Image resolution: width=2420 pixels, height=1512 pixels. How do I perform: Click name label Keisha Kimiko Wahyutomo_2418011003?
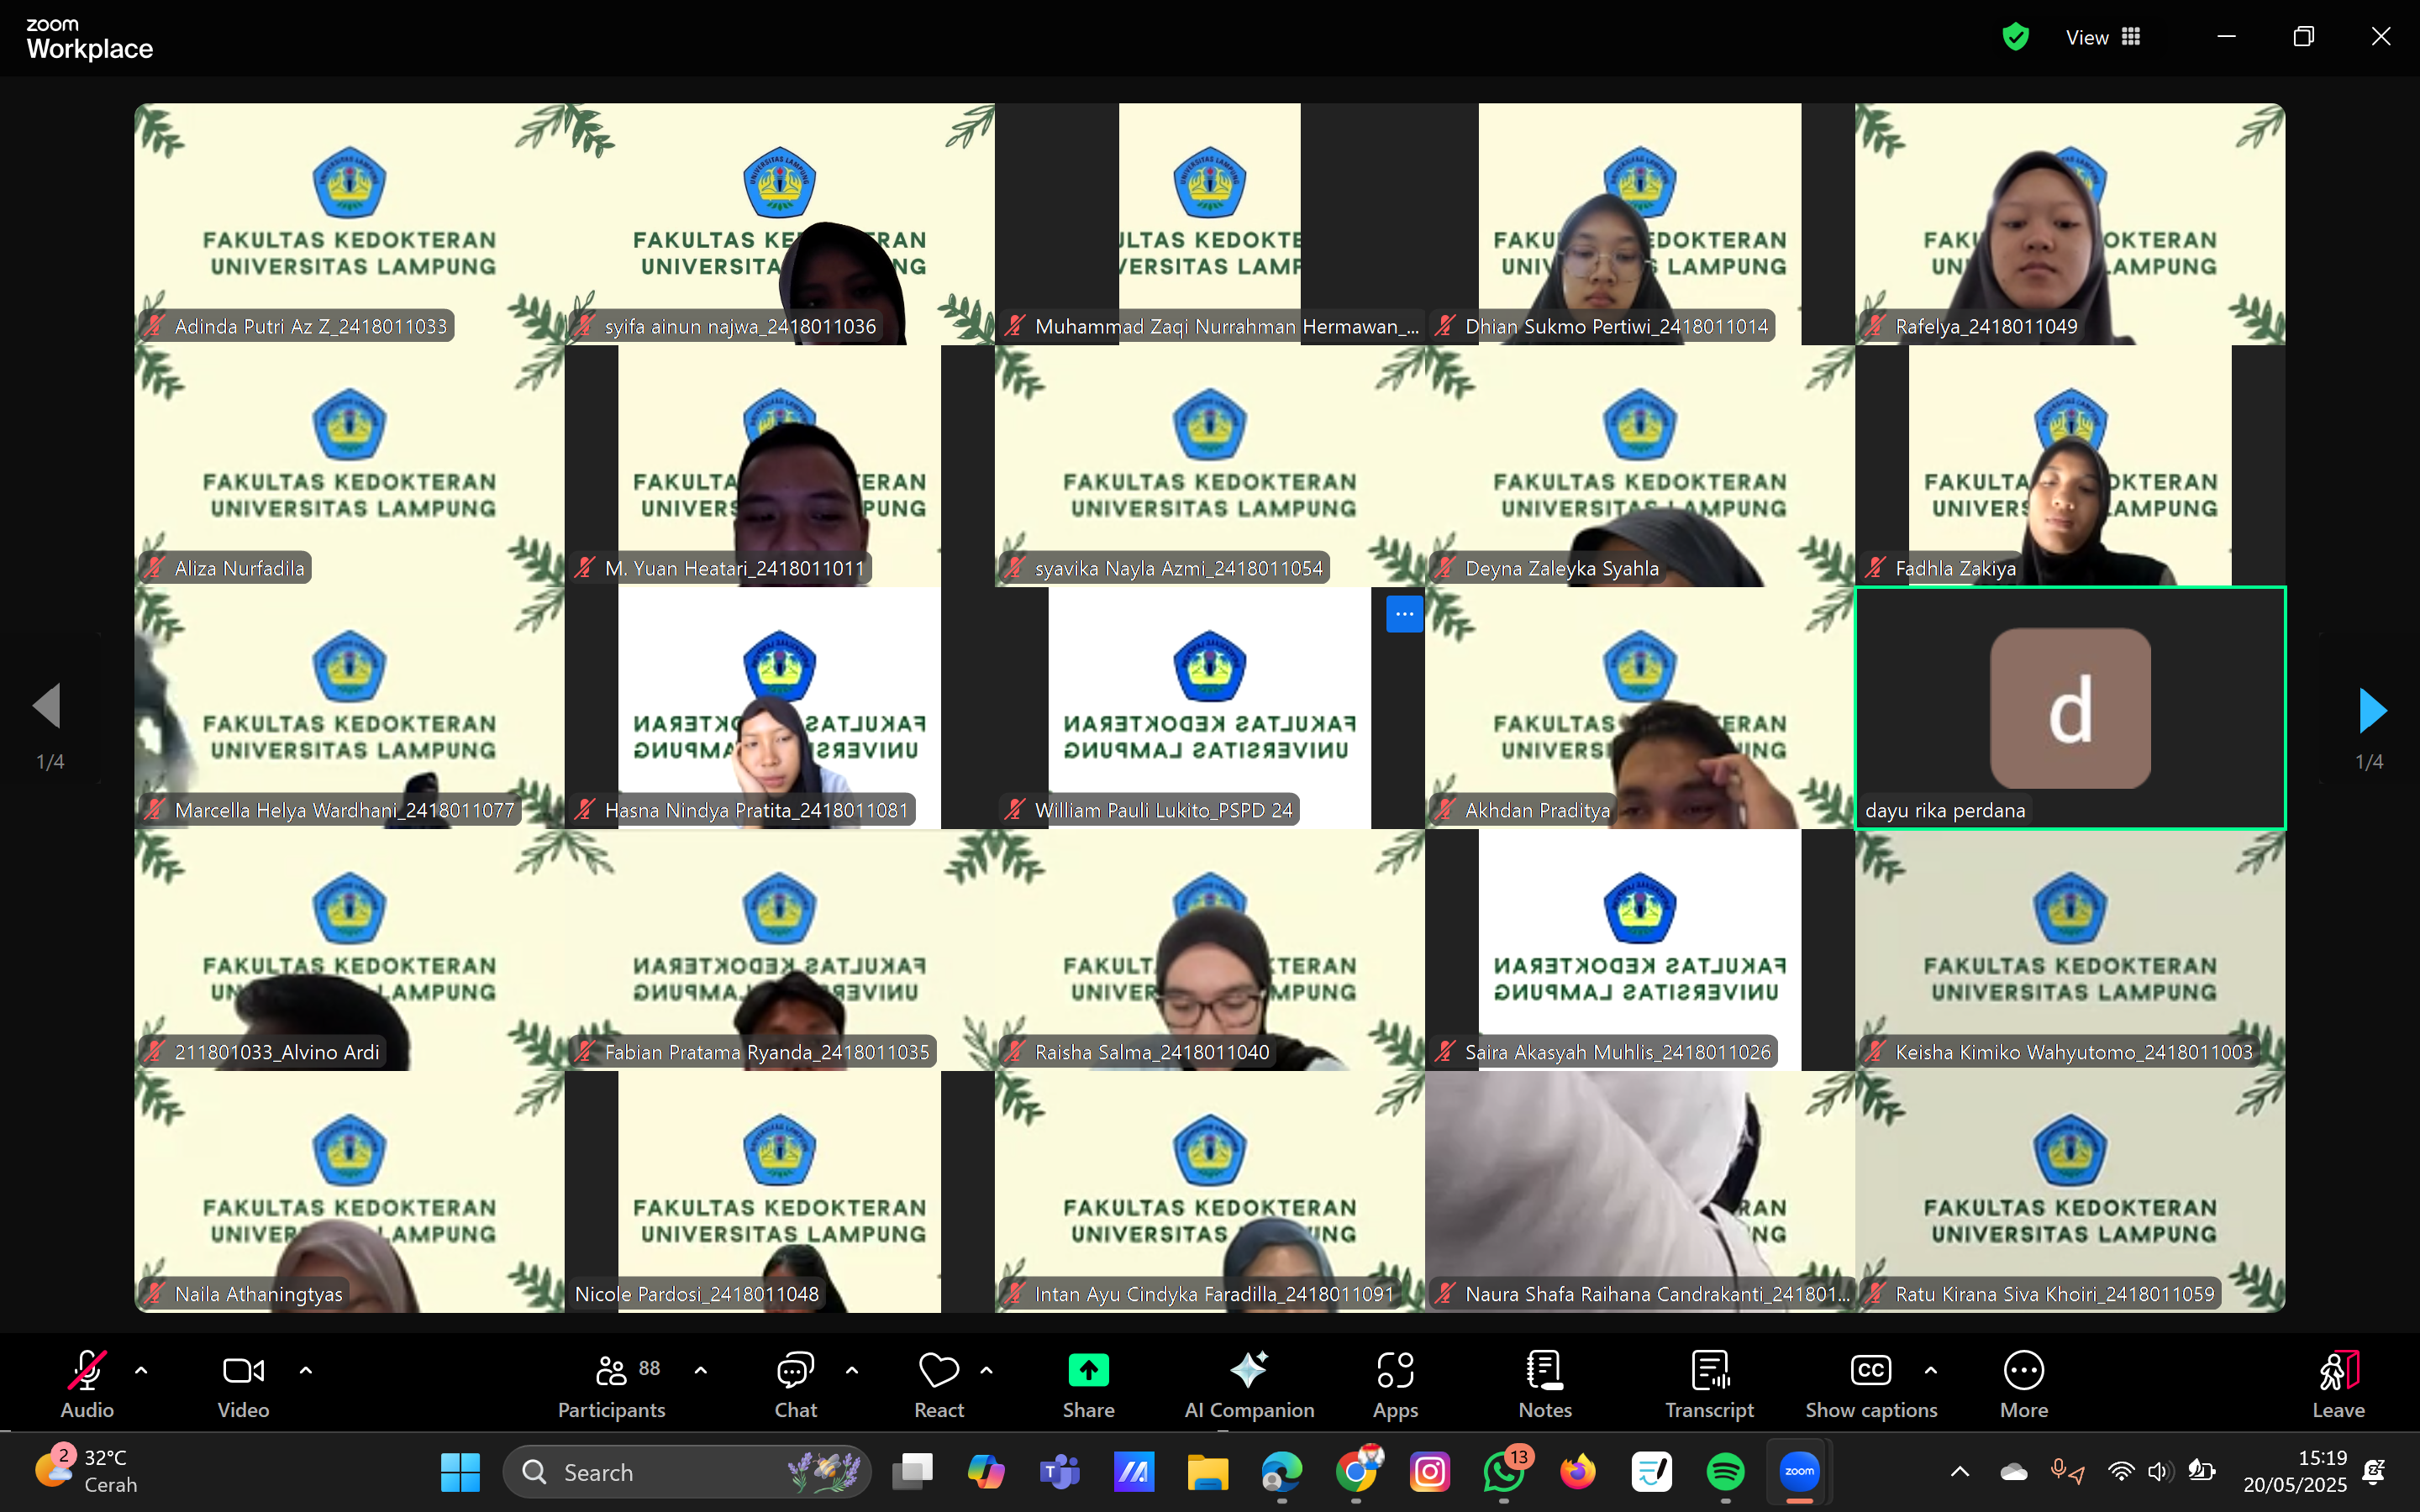pyautogui.click(x=2073, y=1052)
